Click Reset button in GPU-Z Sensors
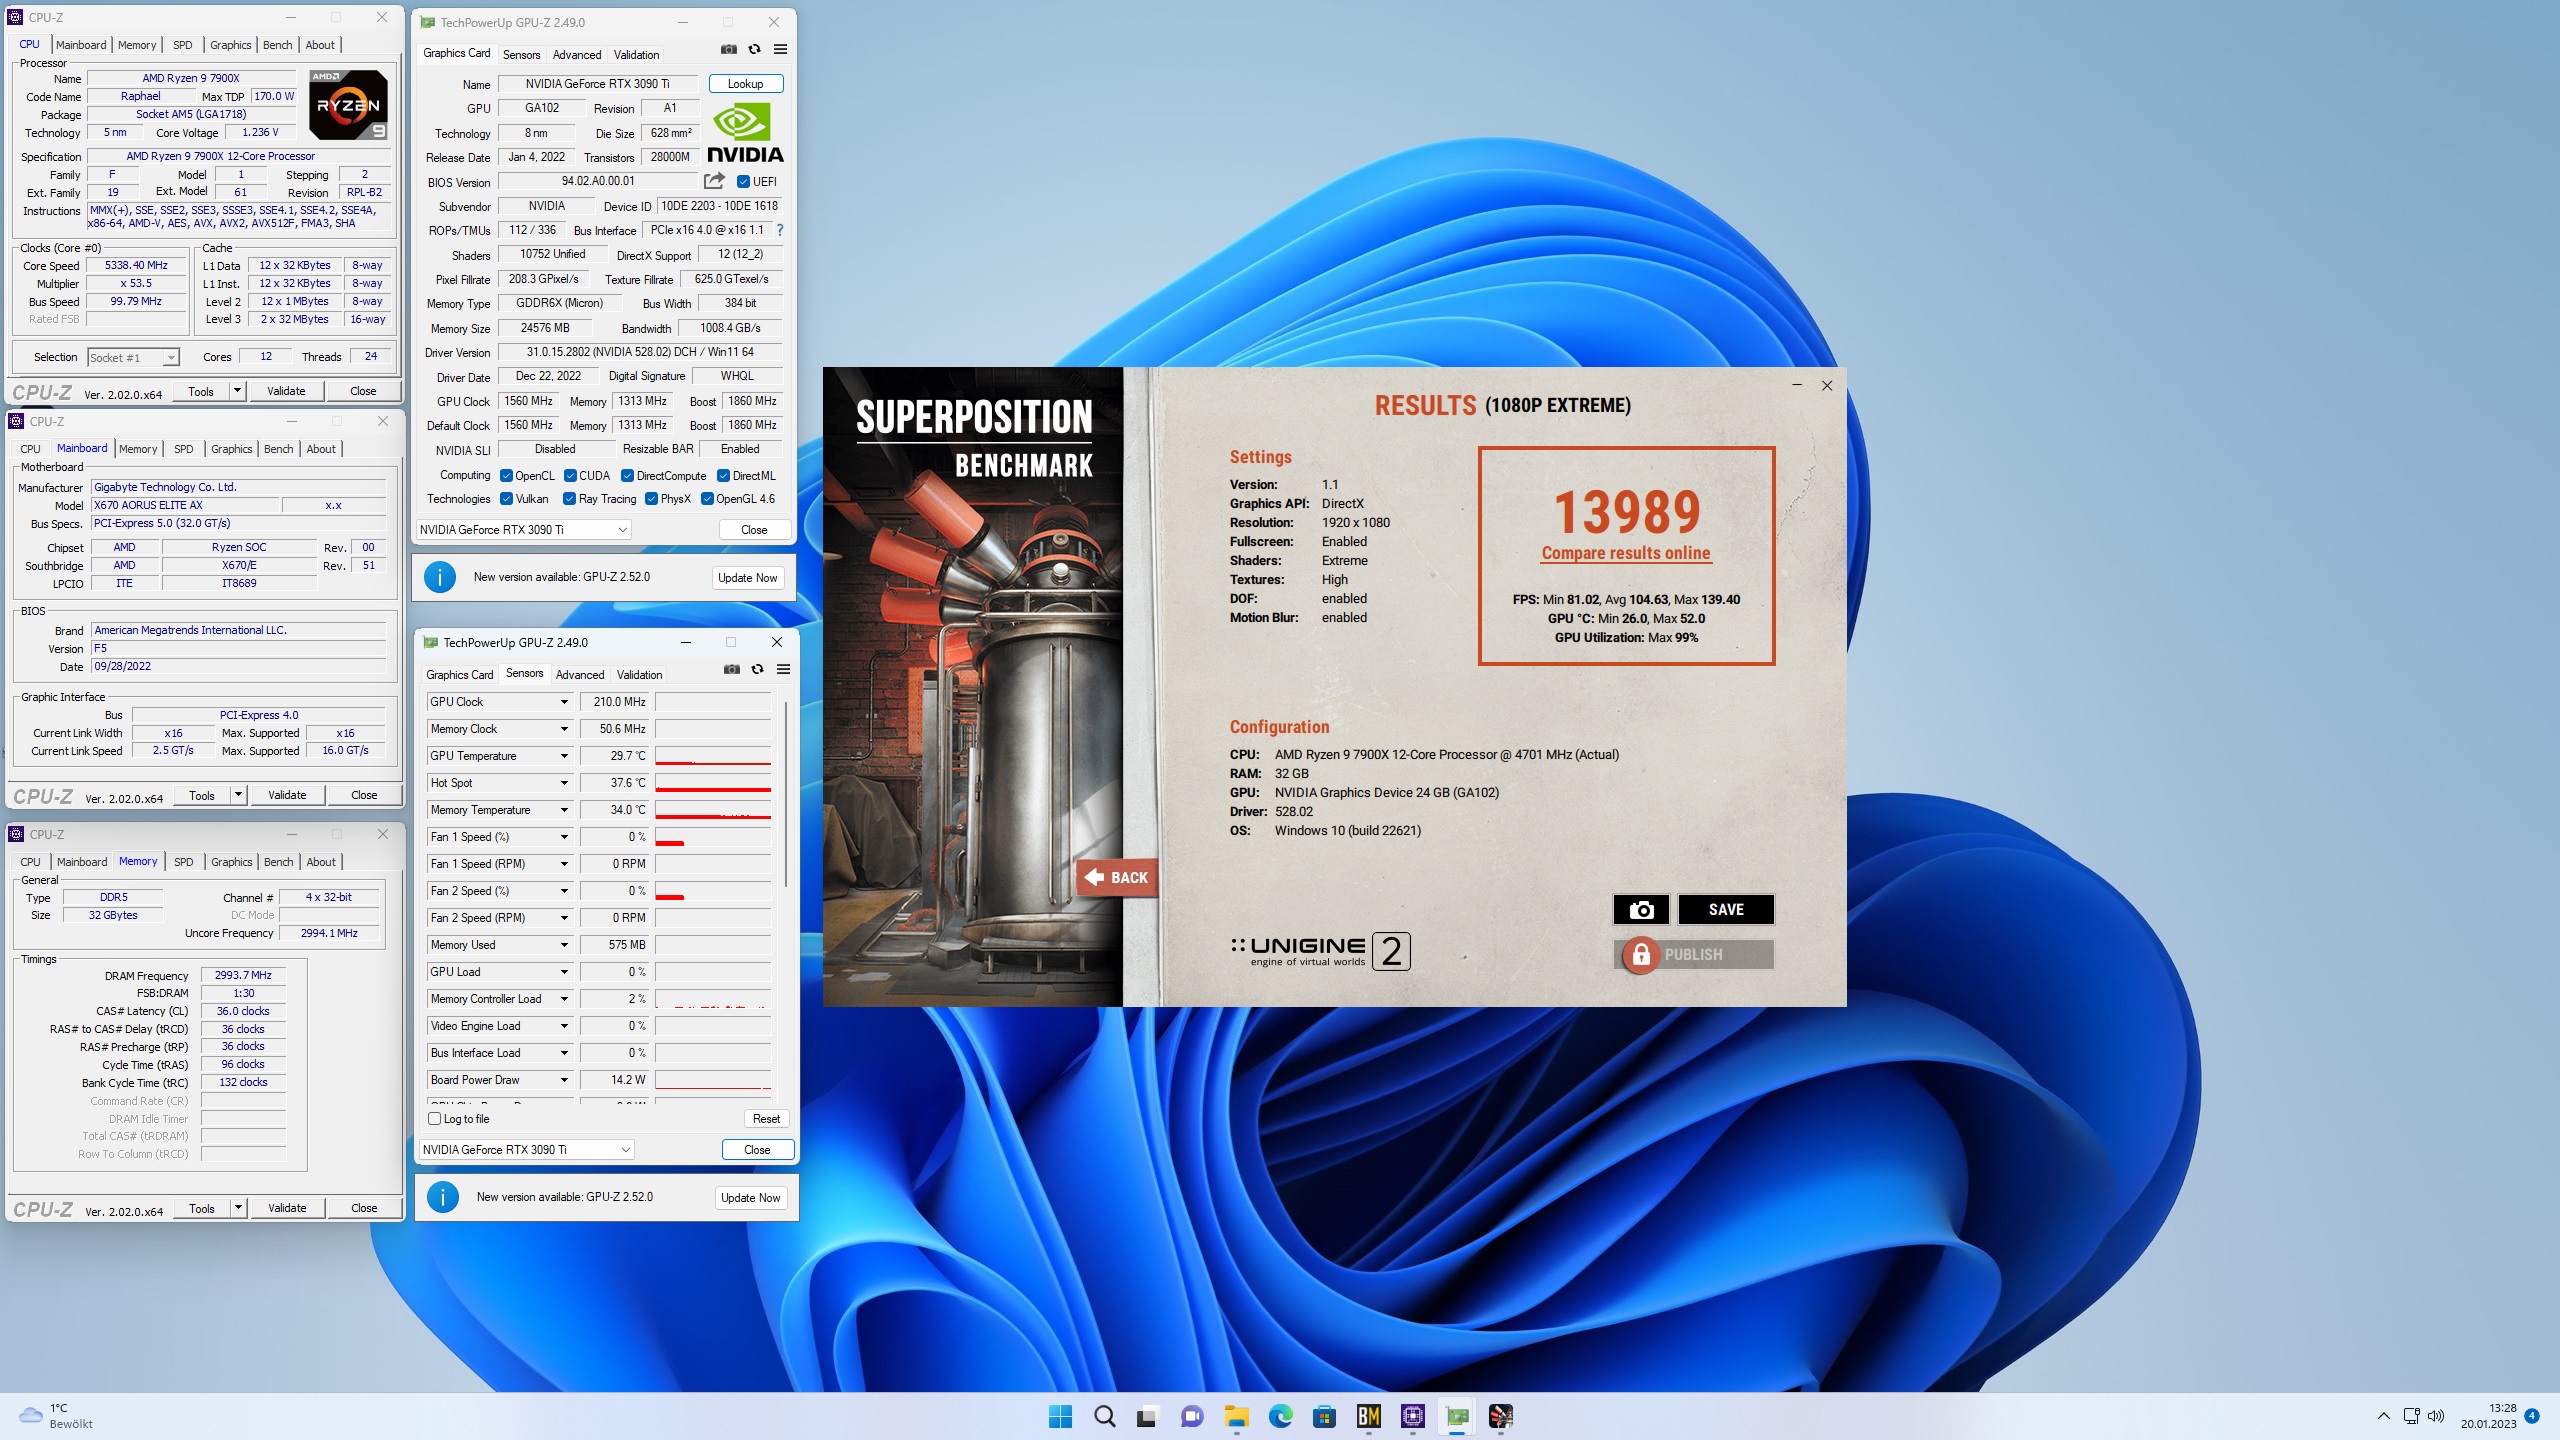This screenshot has height=1440, width=2560. tap(766, 1119)
